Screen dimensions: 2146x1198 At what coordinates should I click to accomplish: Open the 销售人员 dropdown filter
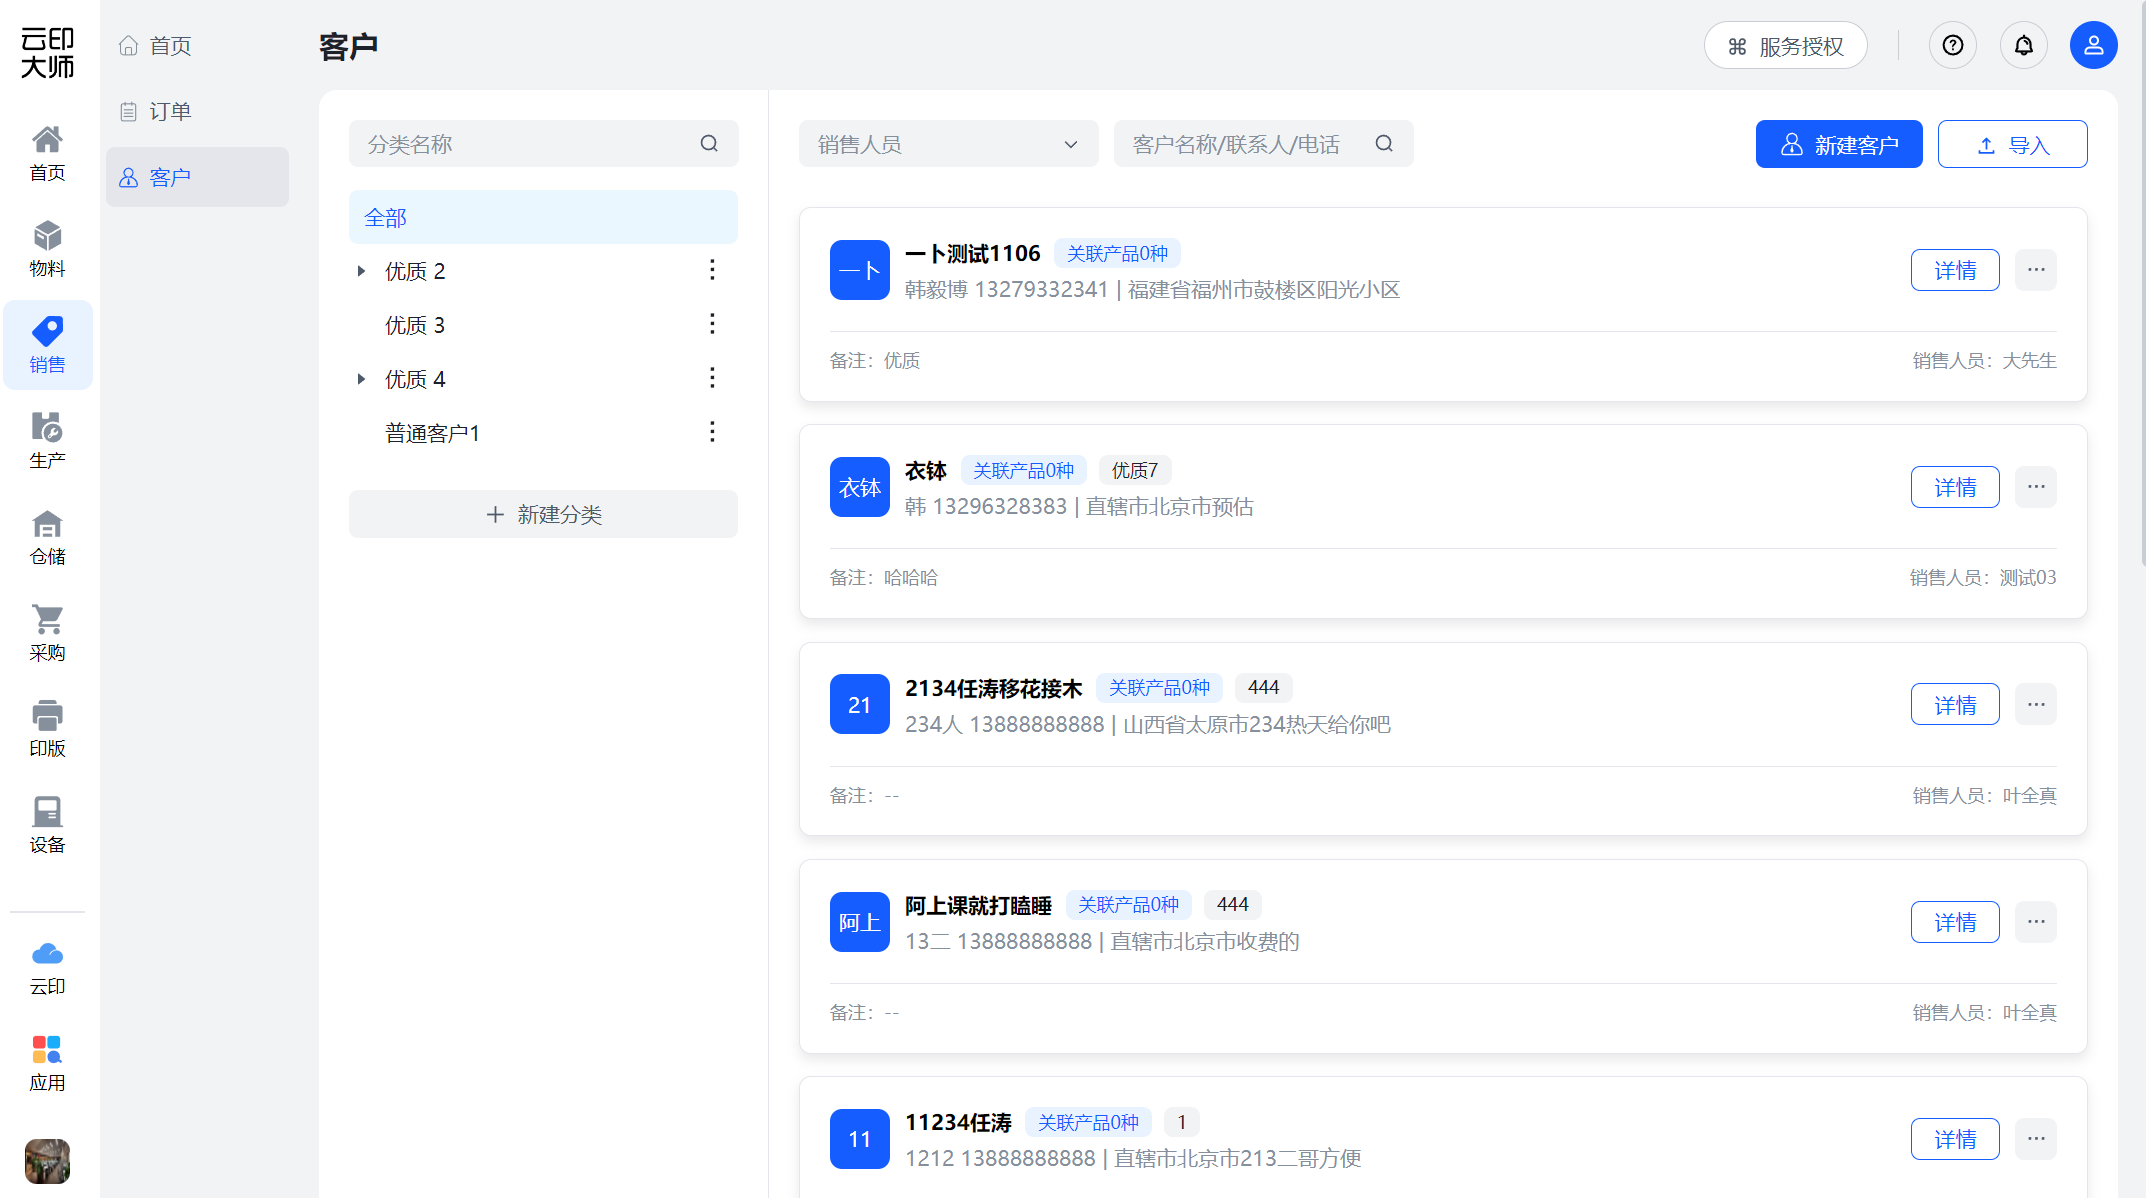(948, 144)
